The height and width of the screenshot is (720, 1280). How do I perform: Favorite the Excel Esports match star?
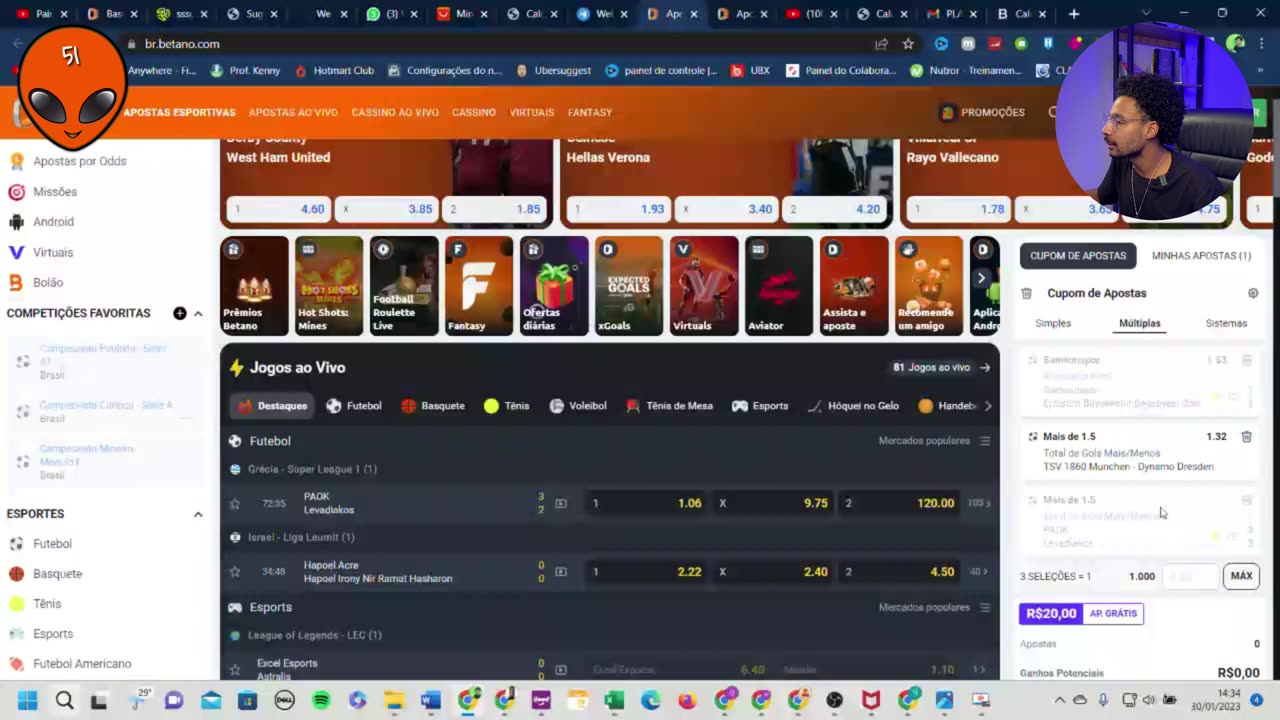point(235,669)
